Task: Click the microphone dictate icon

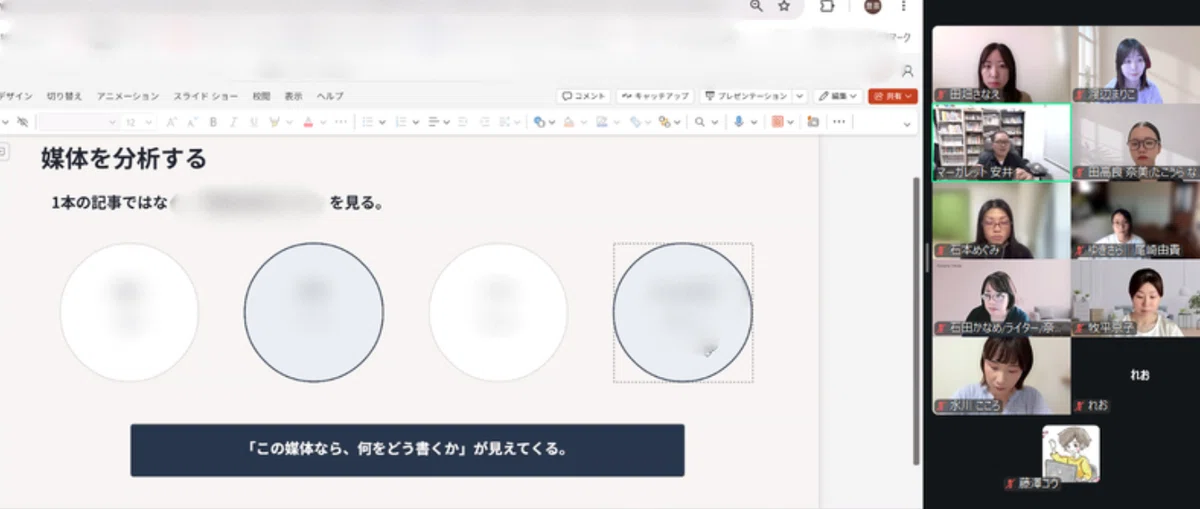Action: tap(739, 122)
